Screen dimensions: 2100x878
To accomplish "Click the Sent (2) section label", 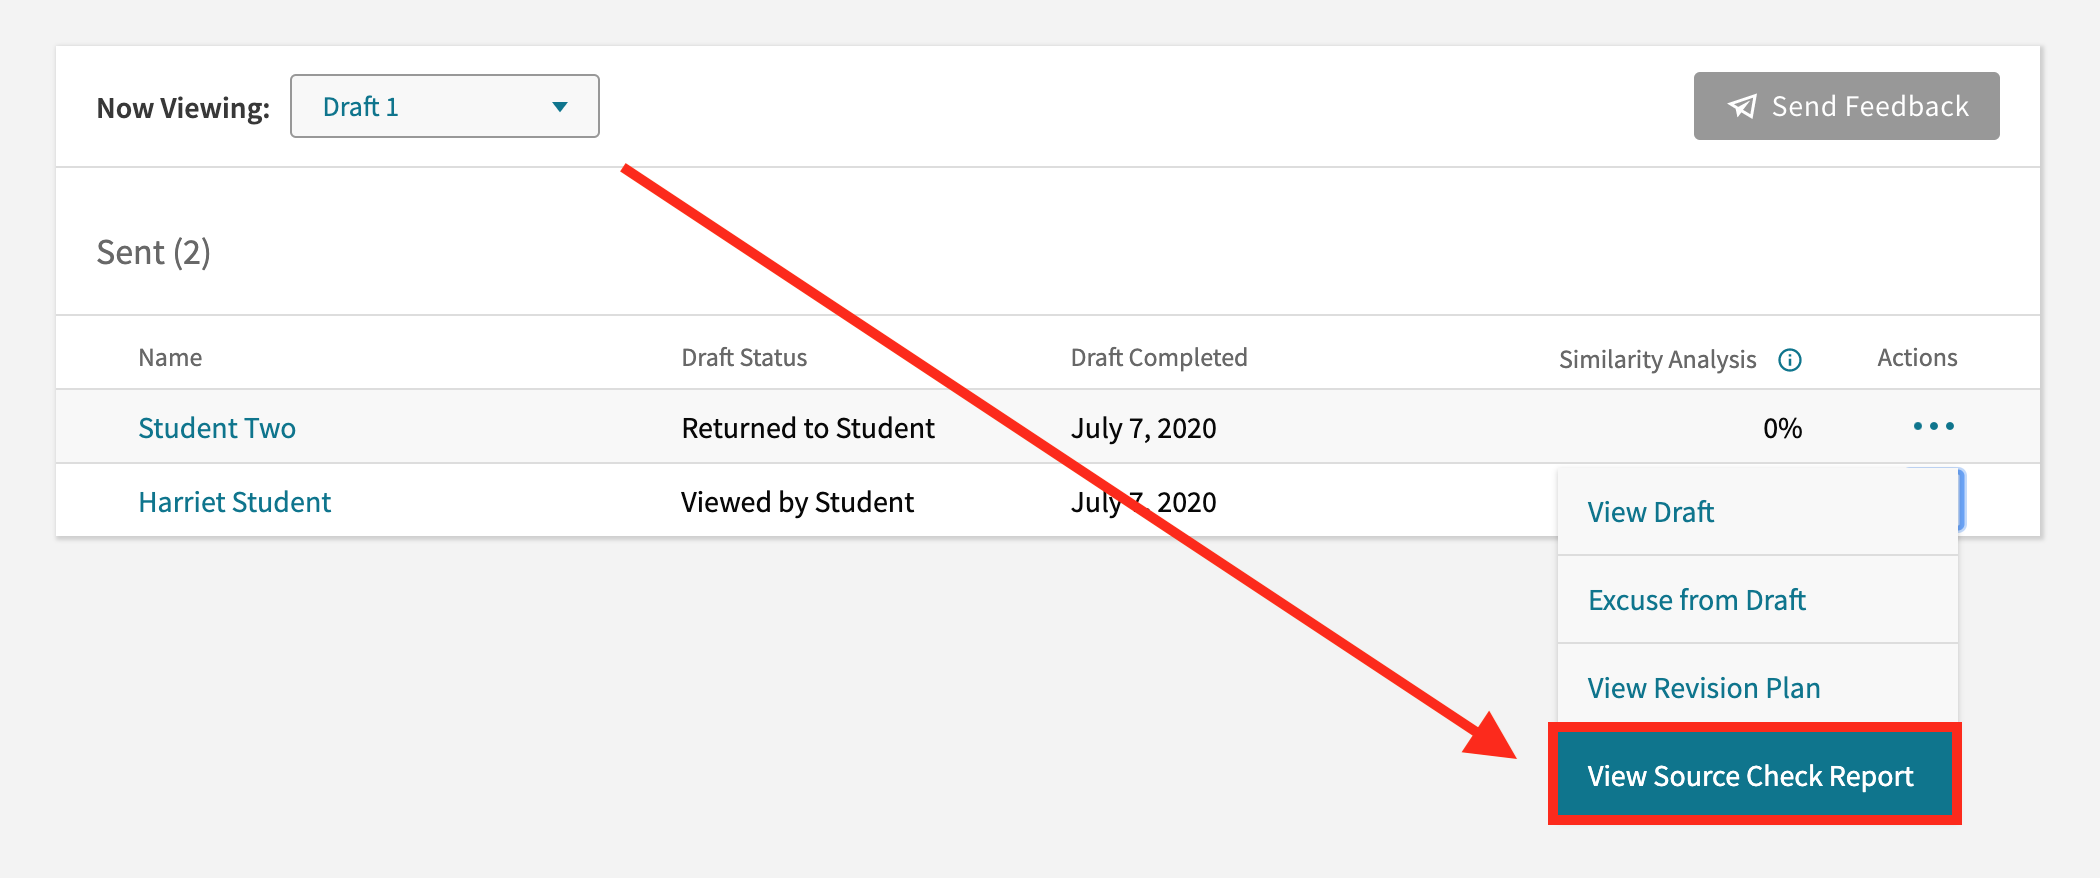I will point(155,253).
